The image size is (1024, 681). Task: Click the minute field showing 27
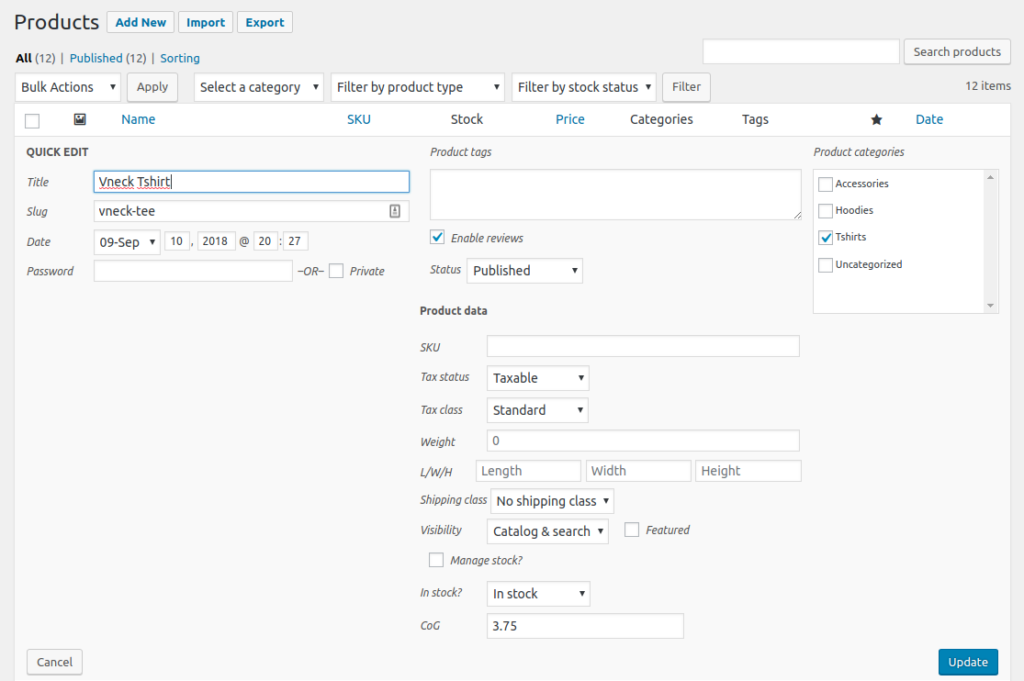[295, 241]
